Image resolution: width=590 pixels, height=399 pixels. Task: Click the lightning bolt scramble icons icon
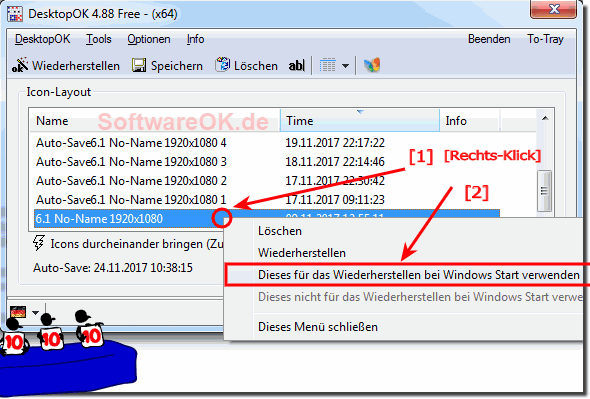[x=38, y=243]
